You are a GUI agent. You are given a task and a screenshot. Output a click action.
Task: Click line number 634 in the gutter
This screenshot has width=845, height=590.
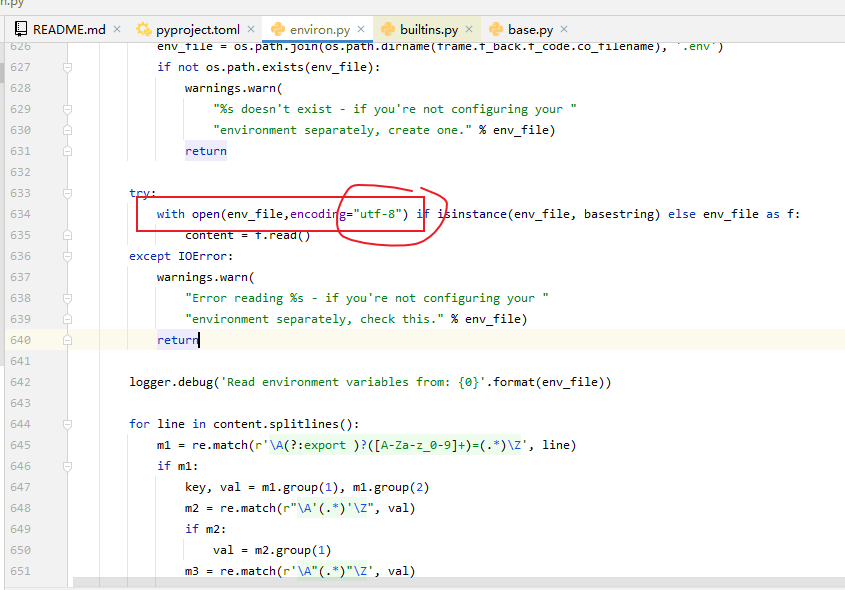tap(20, 214)
